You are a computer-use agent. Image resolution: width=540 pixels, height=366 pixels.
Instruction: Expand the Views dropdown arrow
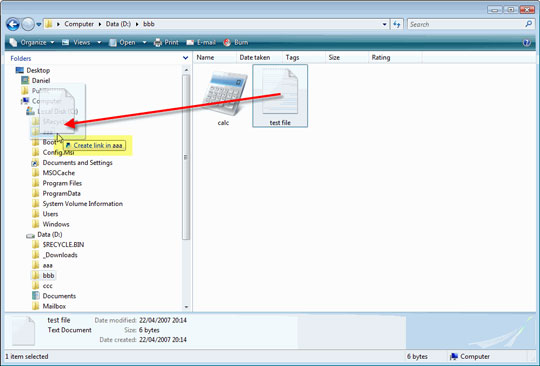(99, 43)
